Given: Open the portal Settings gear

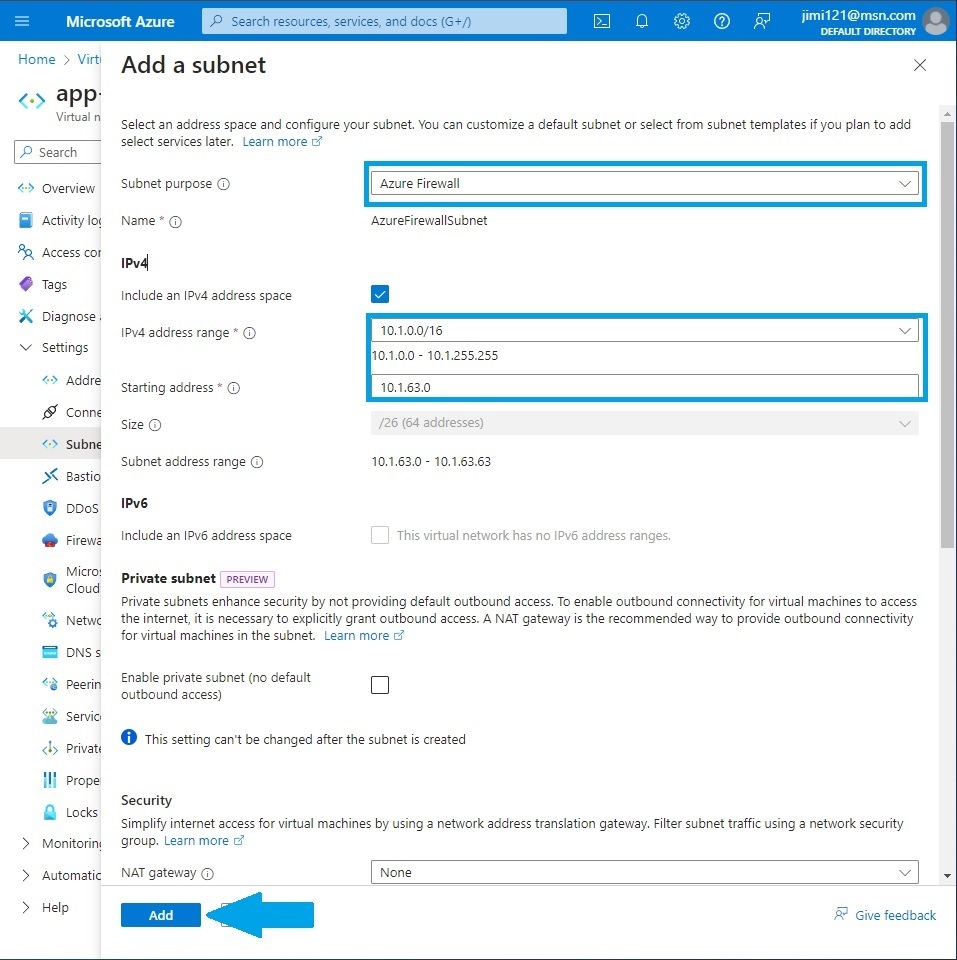Looking at the screenshot, I should [x=681, y=20].
